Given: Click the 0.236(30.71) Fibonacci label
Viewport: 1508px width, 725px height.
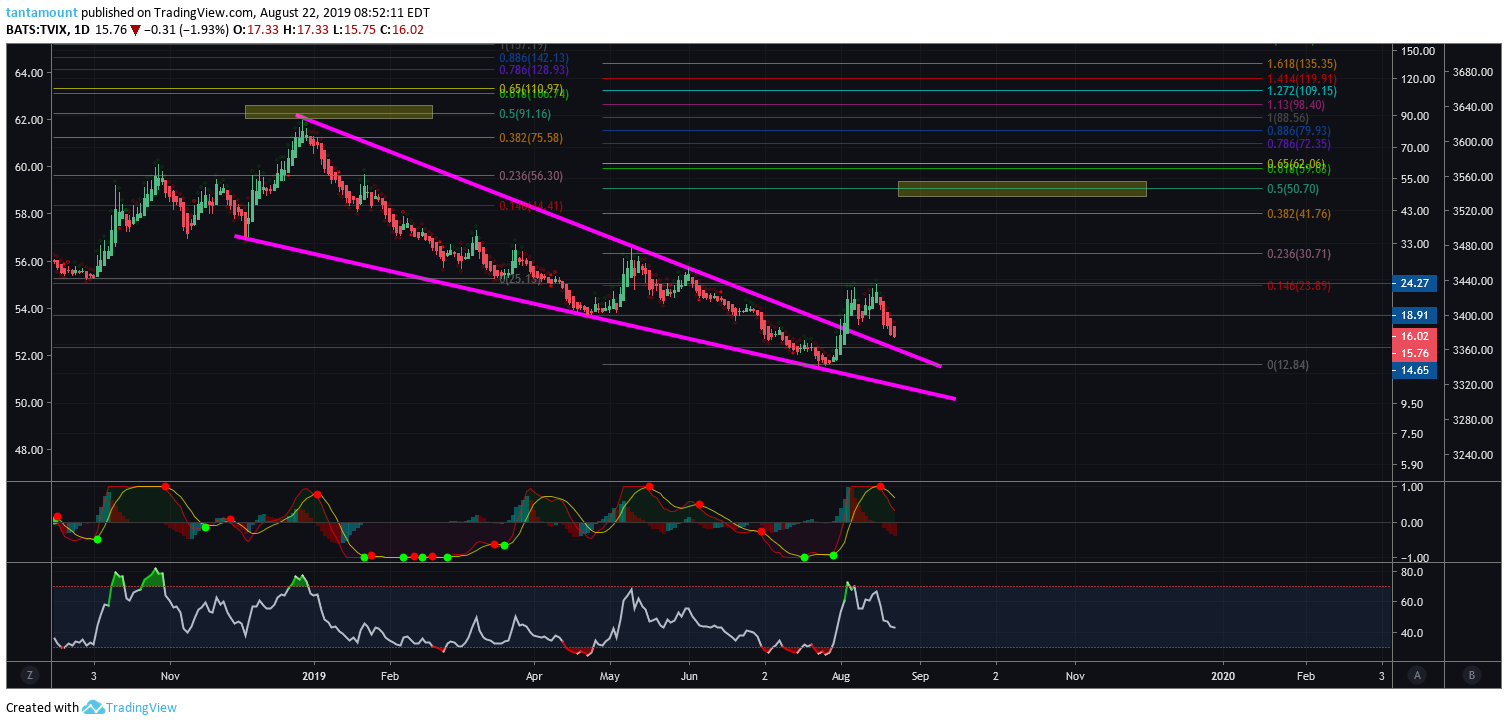Looking at the screenshot, I should [x=1298, y=254].
